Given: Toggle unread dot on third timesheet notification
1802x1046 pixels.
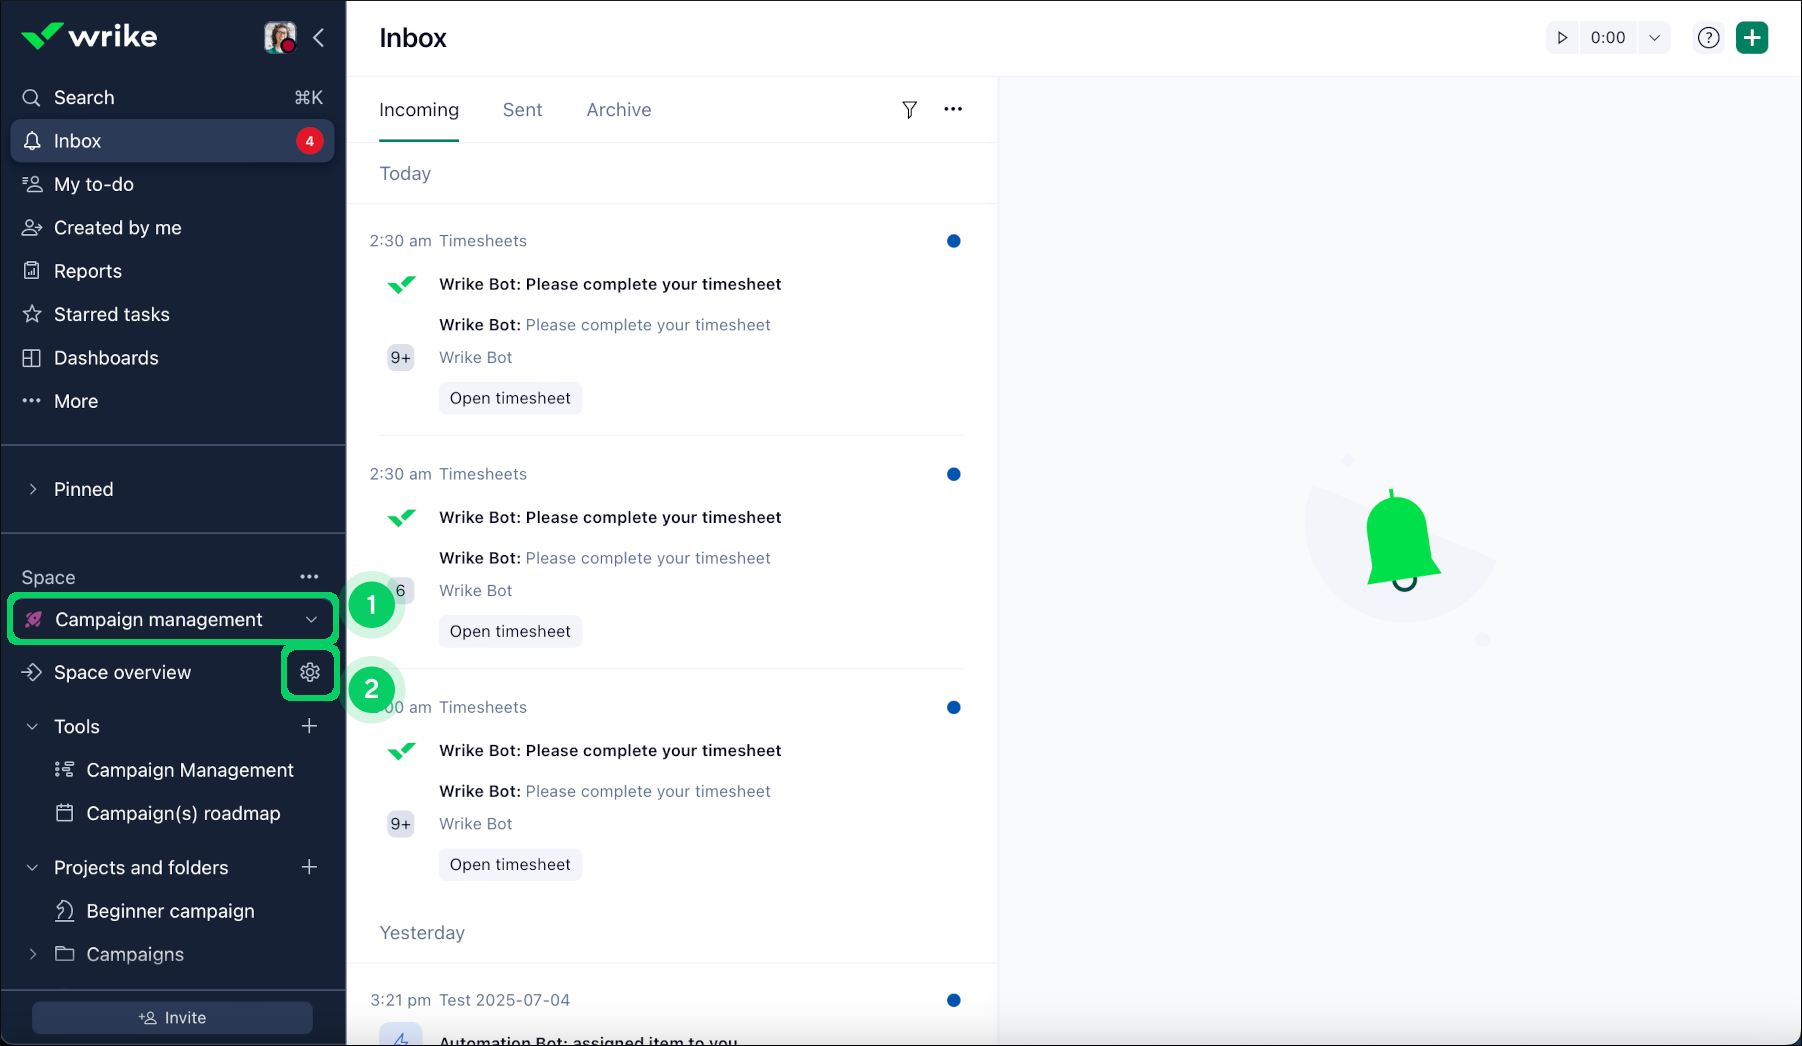Looking at the screenshot, I should (x=953, y=707).
